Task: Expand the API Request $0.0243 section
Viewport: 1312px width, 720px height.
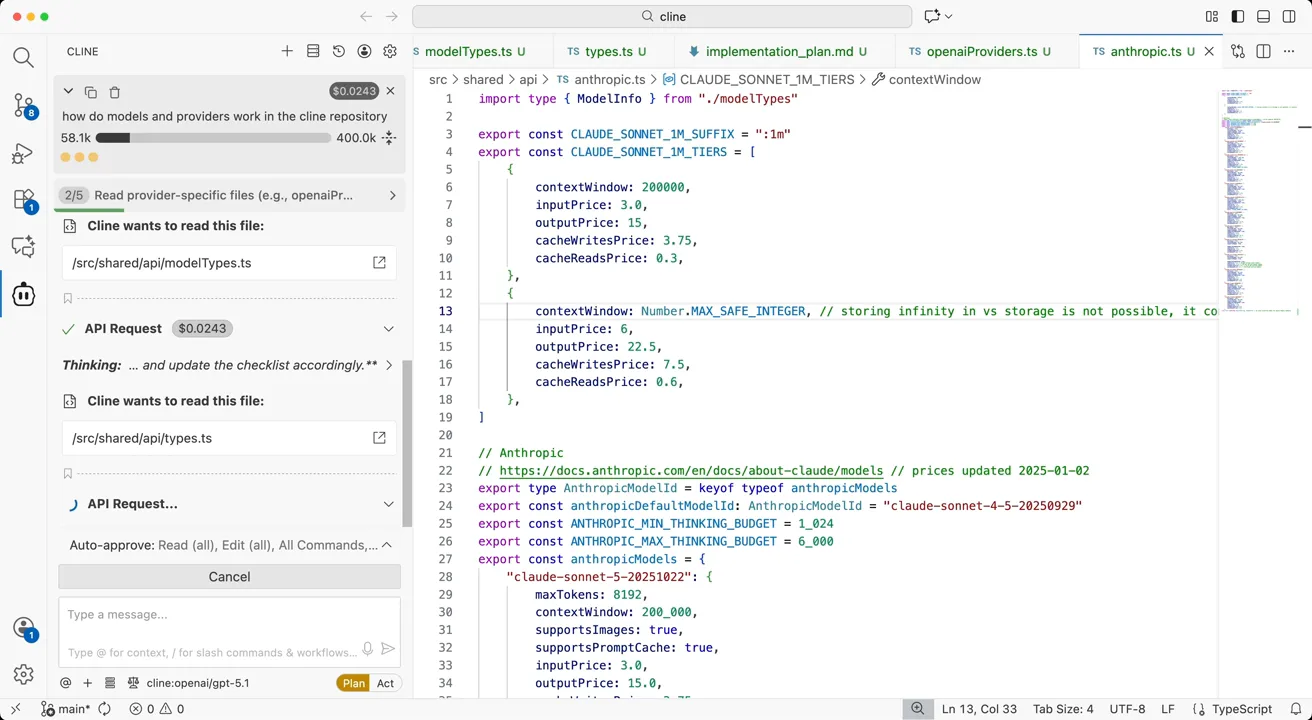Action: pos(388,329)
